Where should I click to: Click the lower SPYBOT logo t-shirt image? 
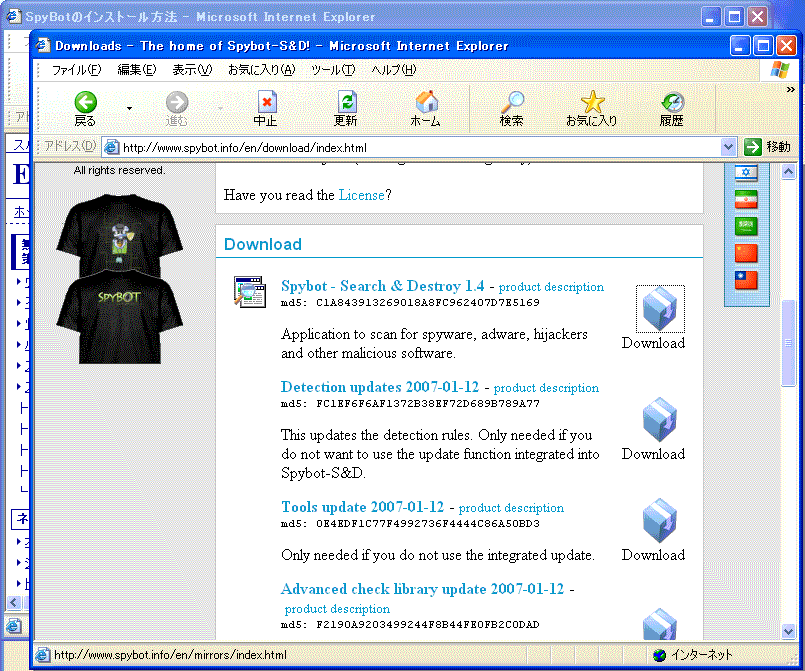coord(119,318)
